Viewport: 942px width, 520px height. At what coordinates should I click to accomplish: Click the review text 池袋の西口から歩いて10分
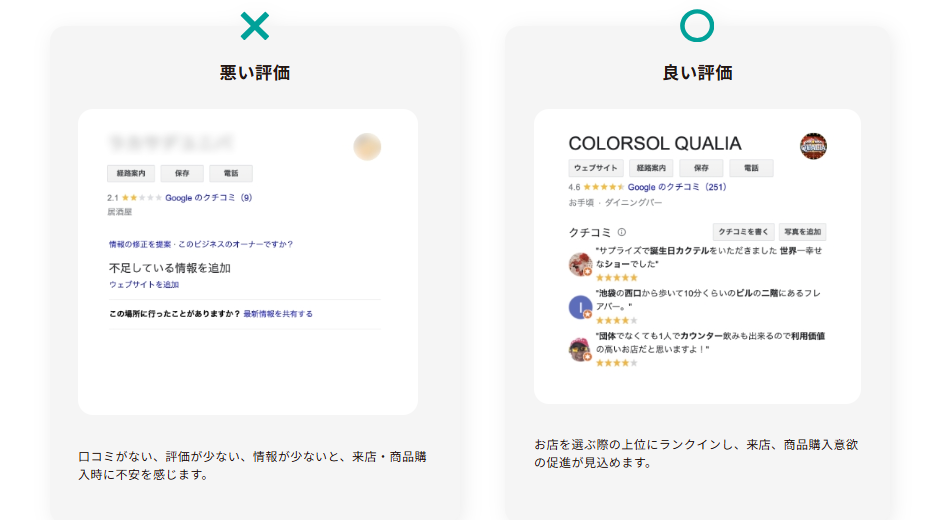pos(708,300)
